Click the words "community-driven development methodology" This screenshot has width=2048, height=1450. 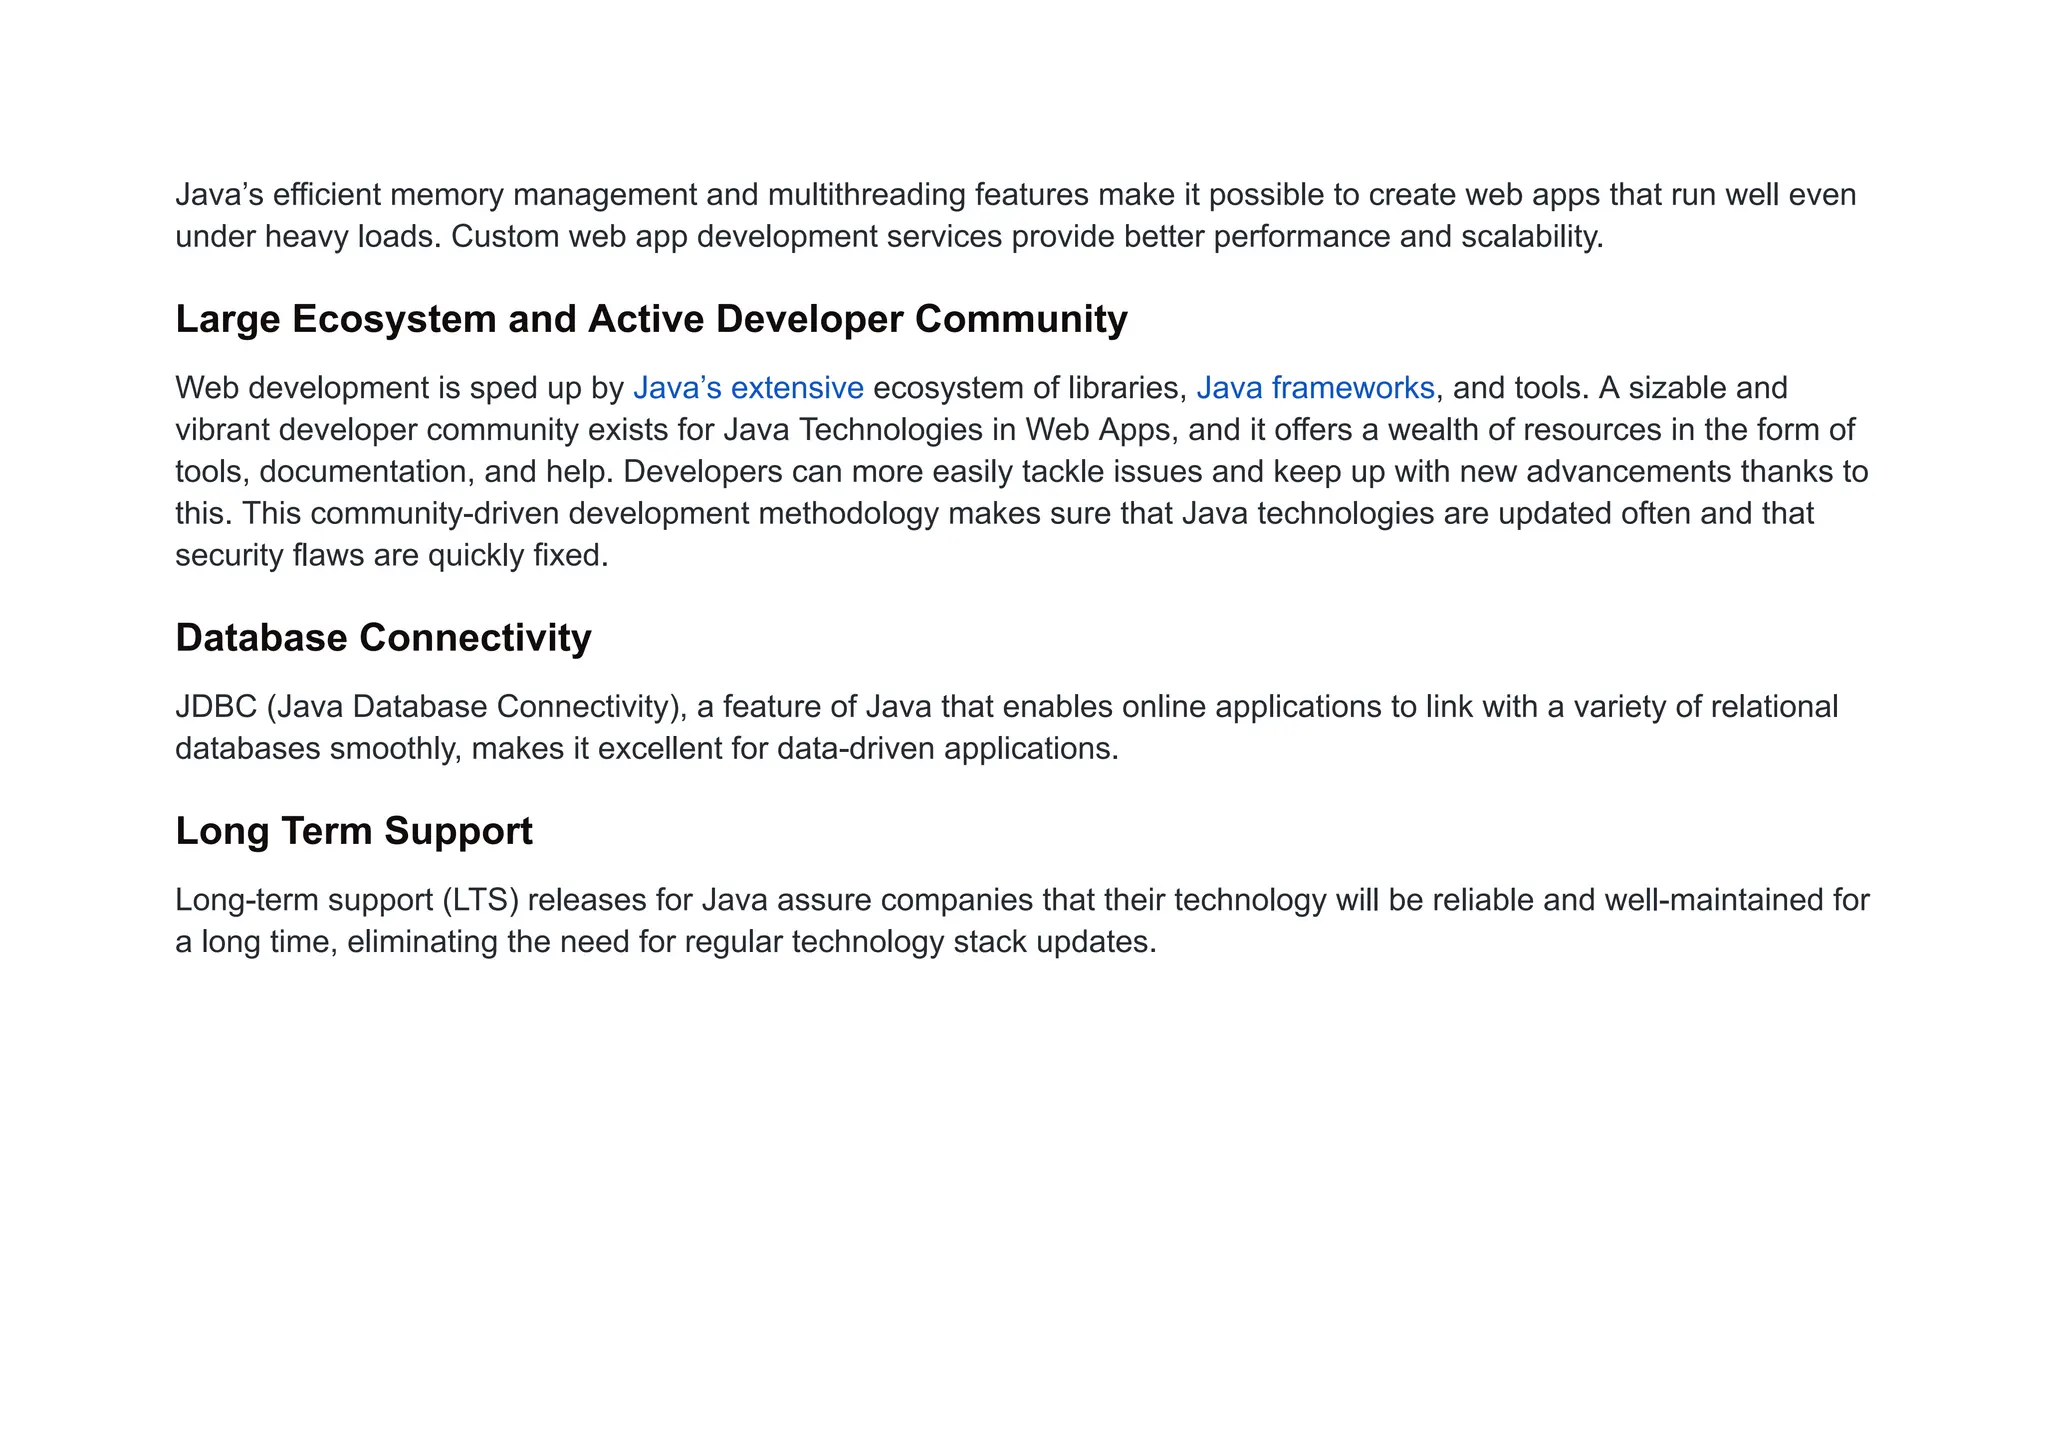pos(624,514)
